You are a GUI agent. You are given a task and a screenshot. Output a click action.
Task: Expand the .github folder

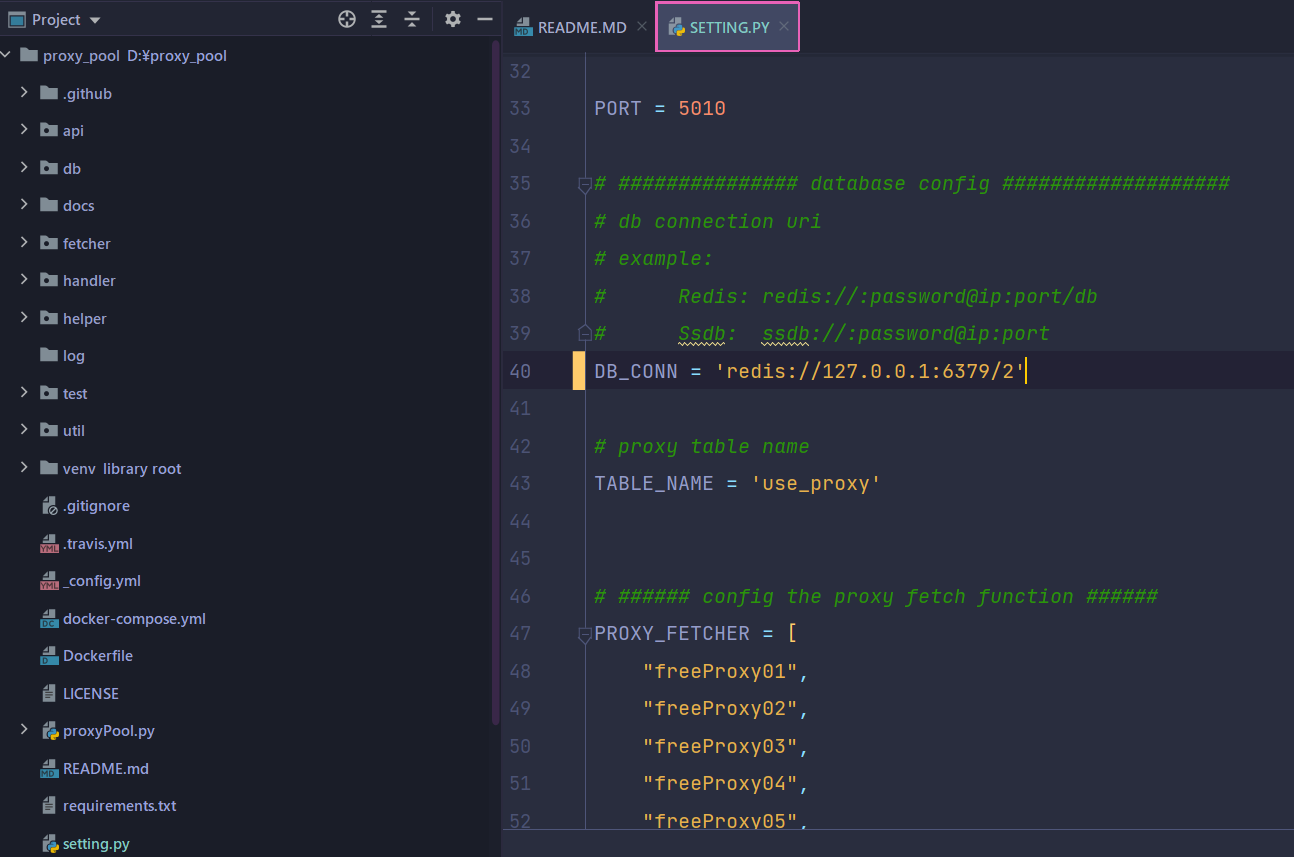(x=24, y=93)
